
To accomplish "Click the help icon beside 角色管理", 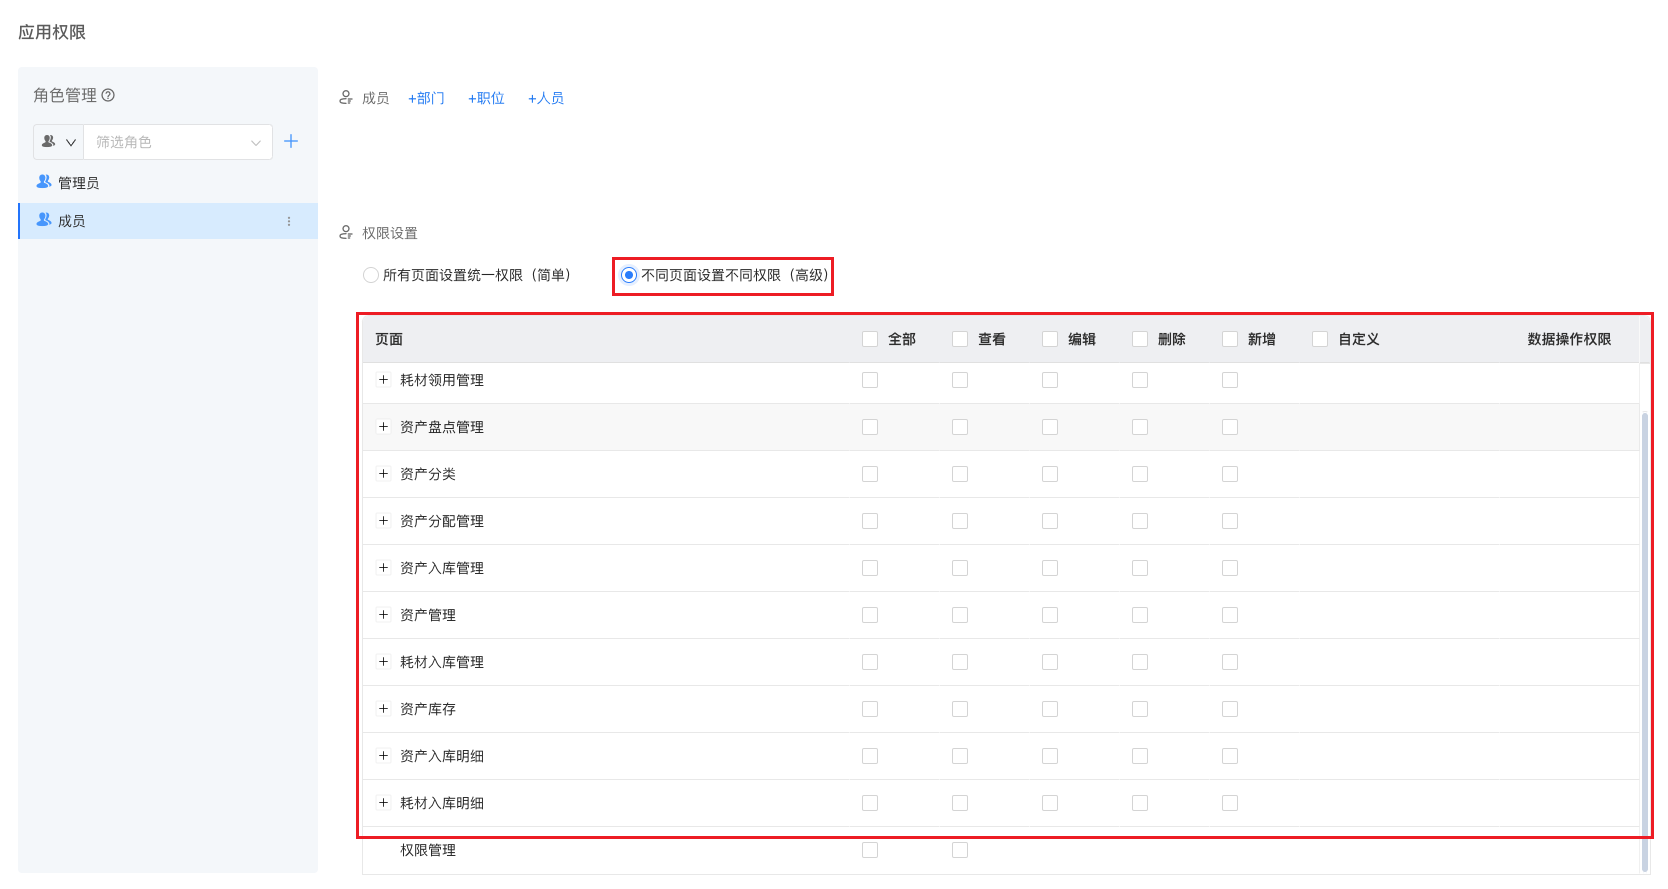I will click(109, 95).
